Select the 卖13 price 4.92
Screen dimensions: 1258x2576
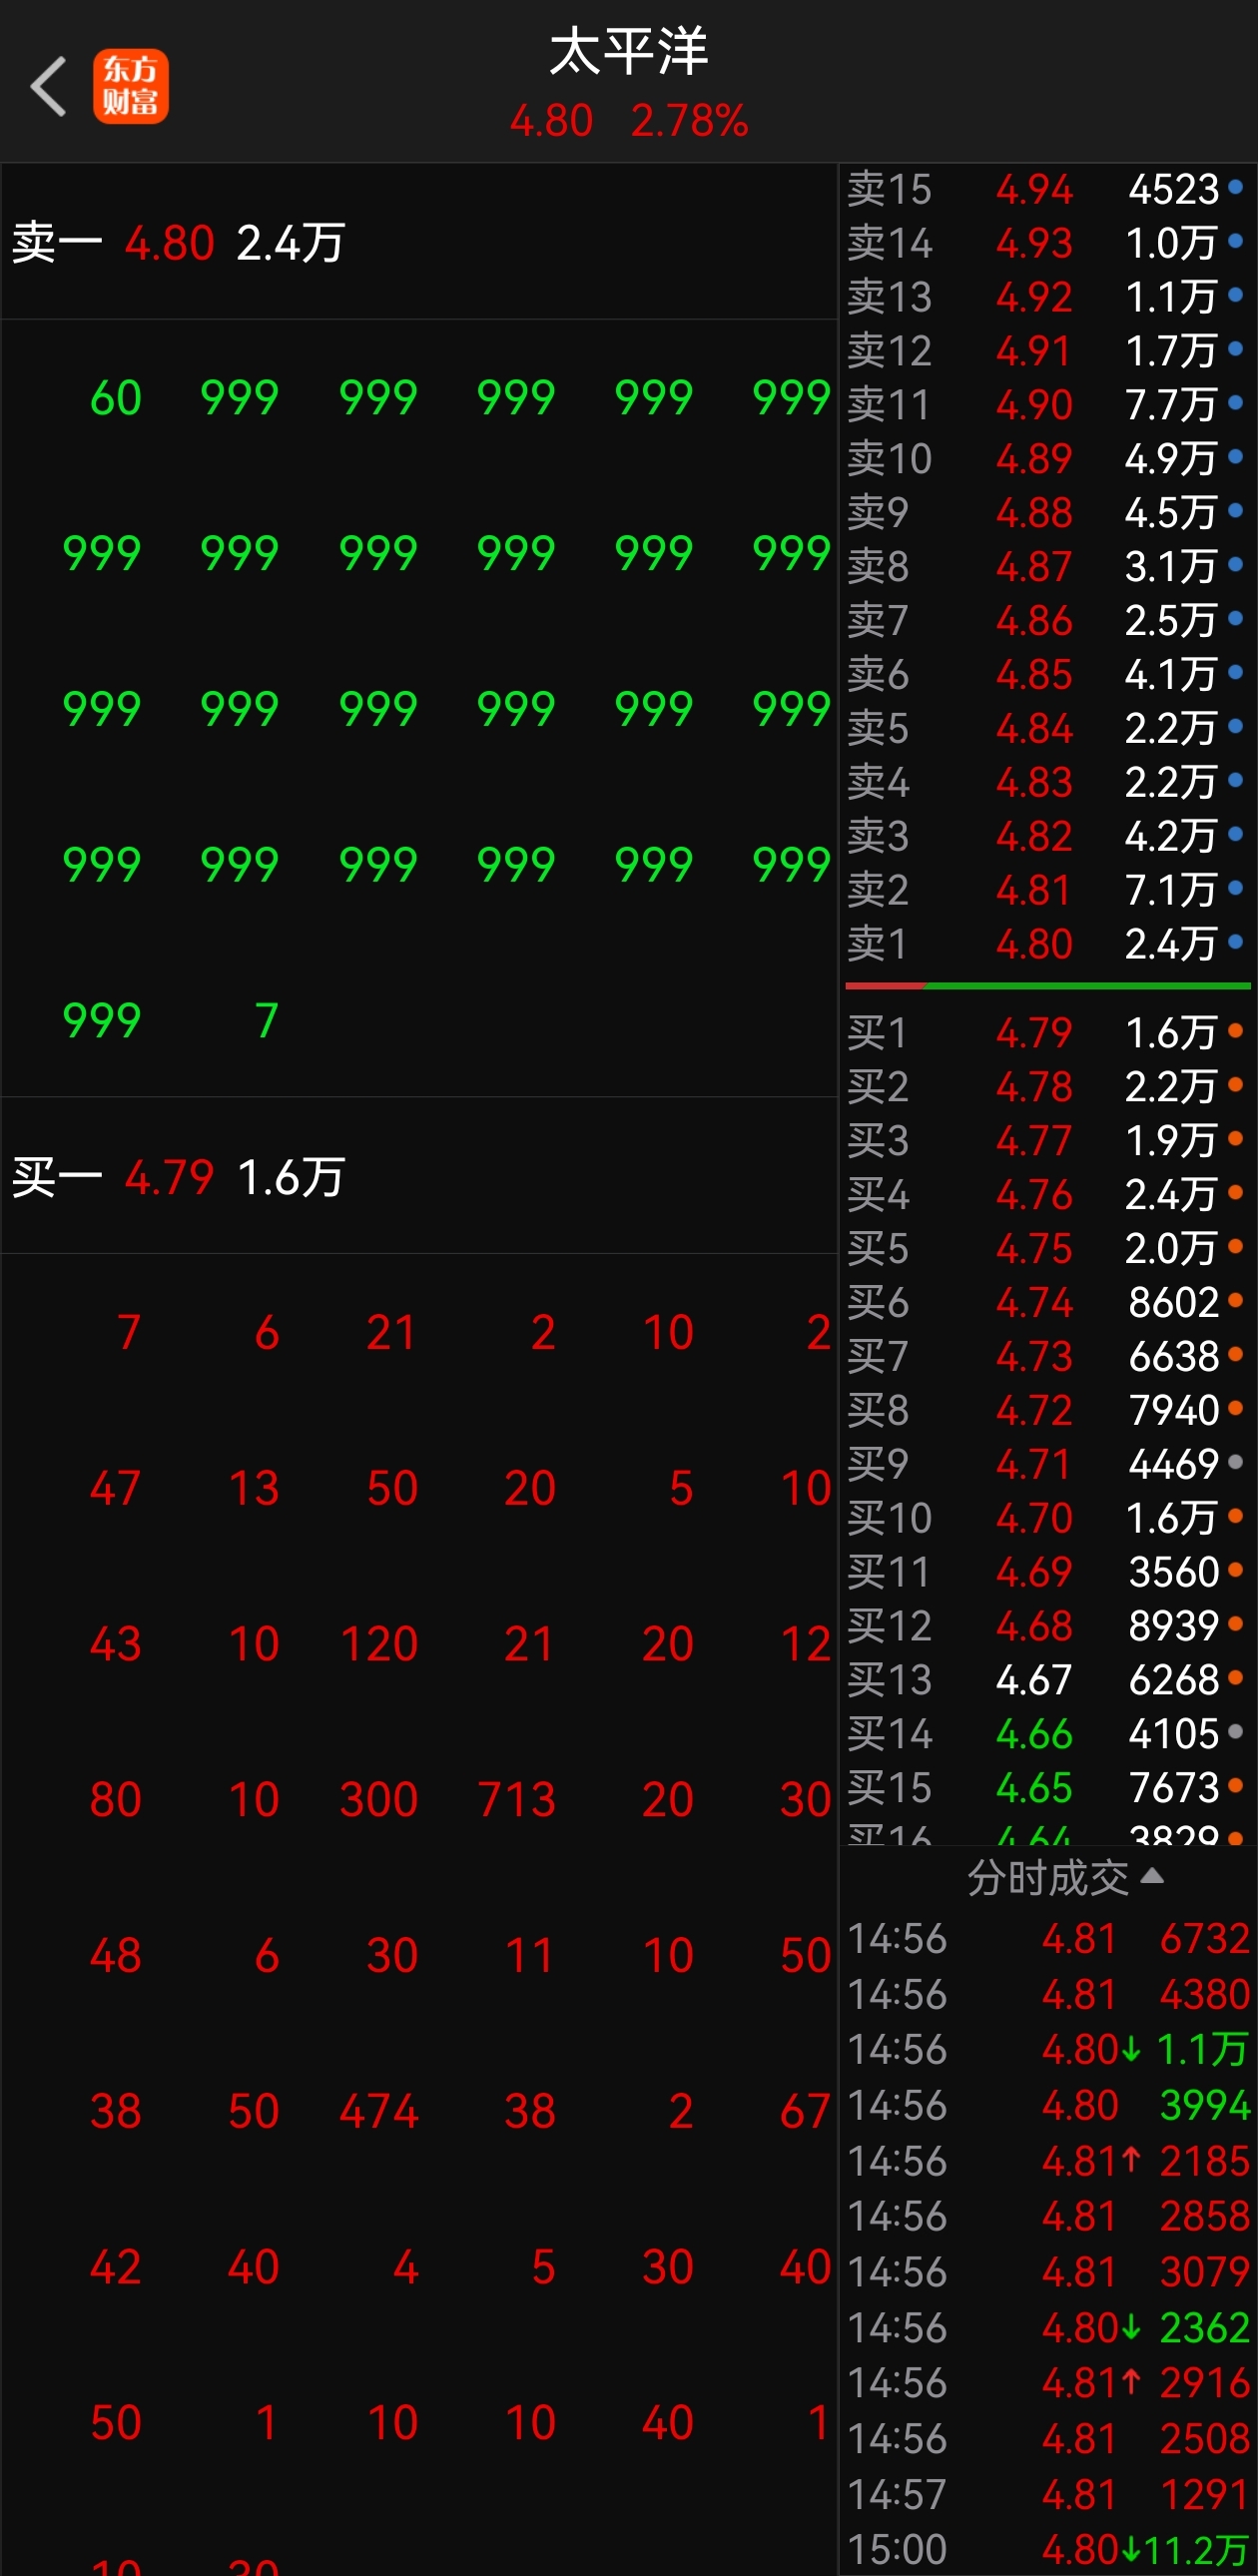(1034, 297)
